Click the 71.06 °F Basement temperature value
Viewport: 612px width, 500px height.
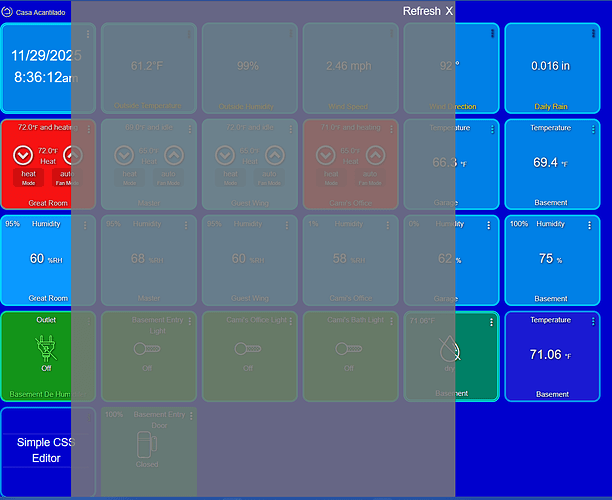pyautogui.click(x=550, y=354)
